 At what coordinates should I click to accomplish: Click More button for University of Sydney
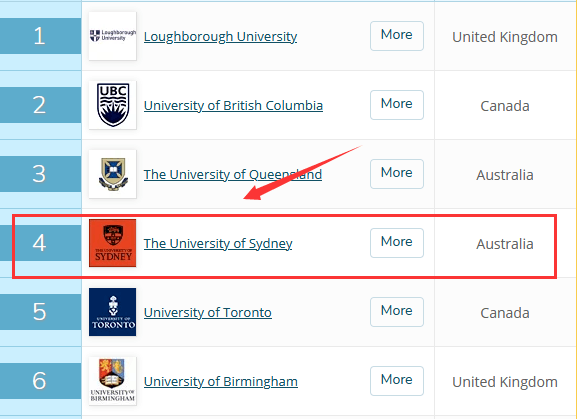pyautogui.click(x=397, y=243)
